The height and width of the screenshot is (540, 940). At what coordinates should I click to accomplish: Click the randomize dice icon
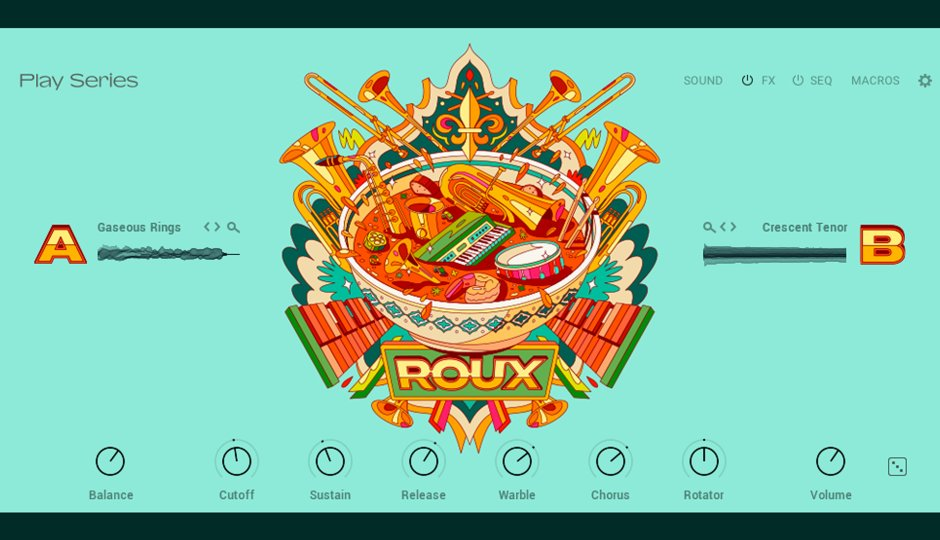coord(897,466)
